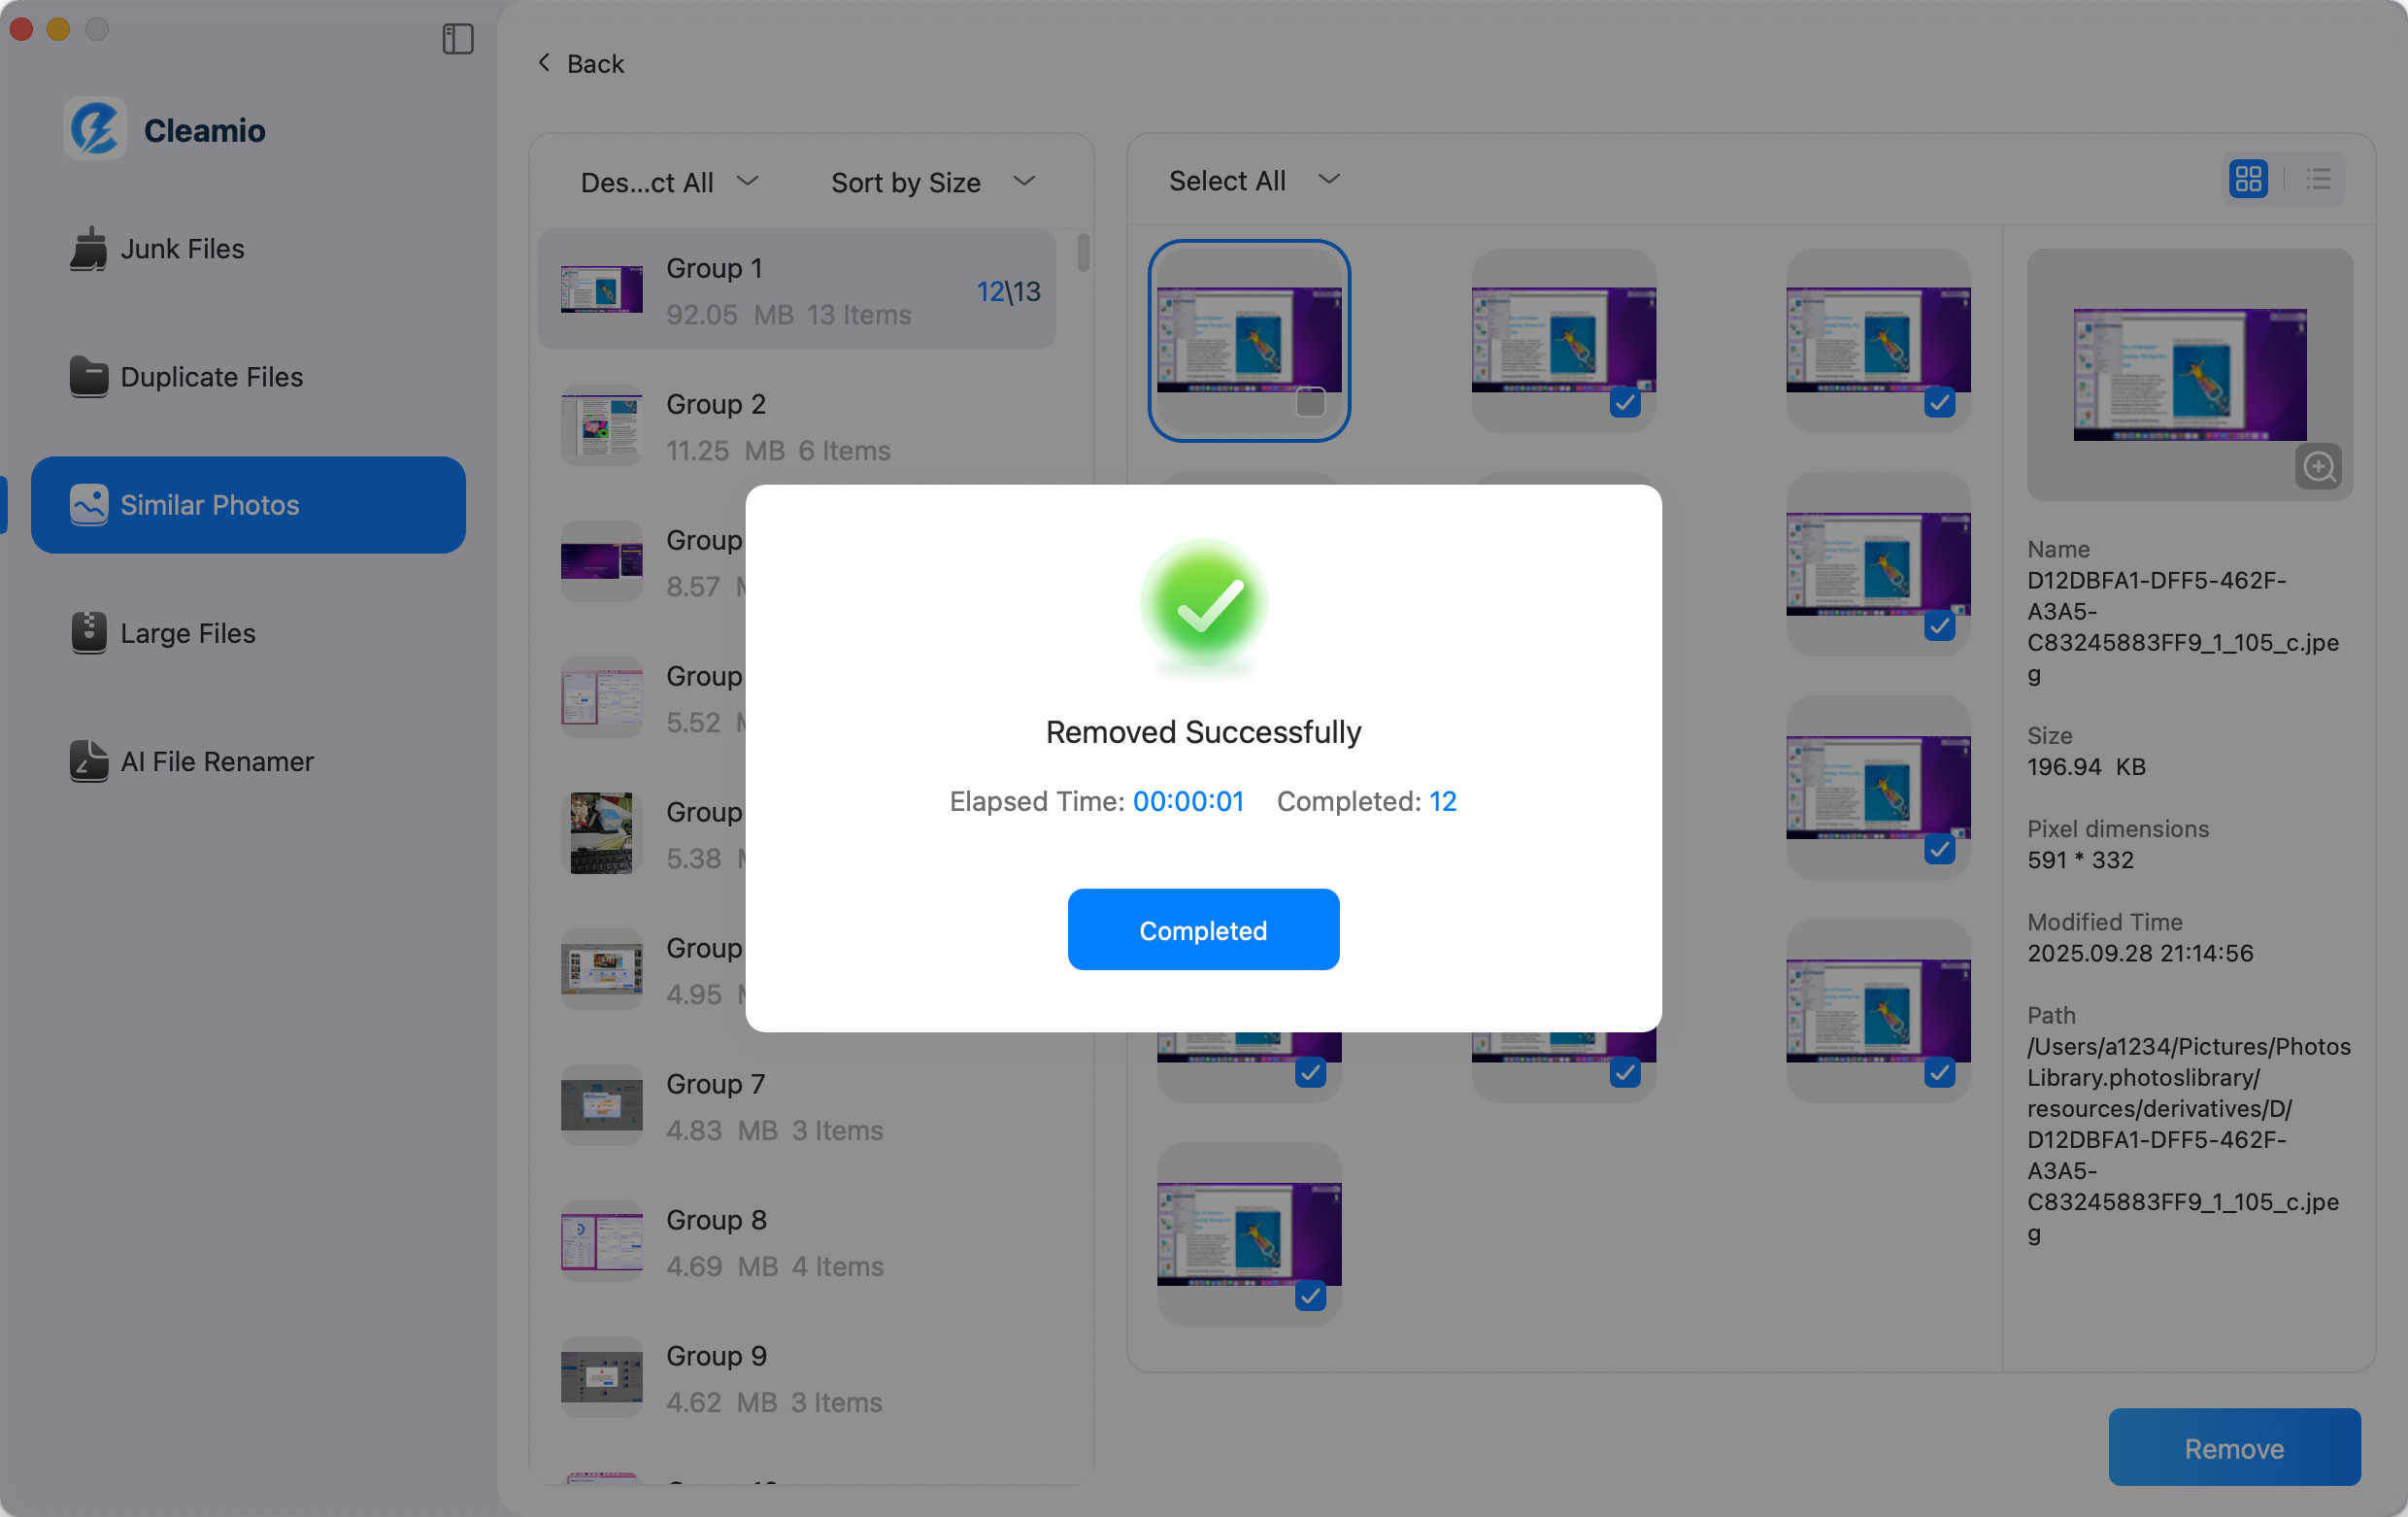Open the Sort by Size dropdown
2408x1517 pixels.
[931, 182]
